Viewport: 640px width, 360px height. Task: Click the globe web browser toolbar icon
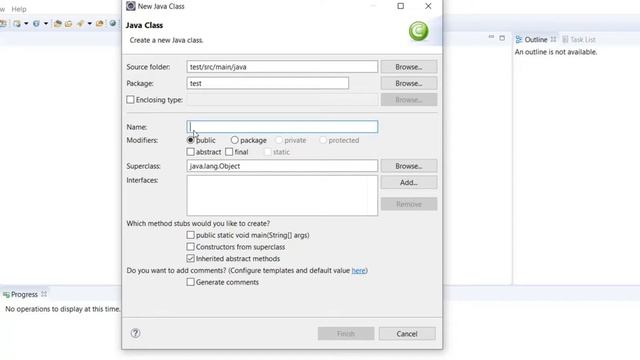point(113,24)
